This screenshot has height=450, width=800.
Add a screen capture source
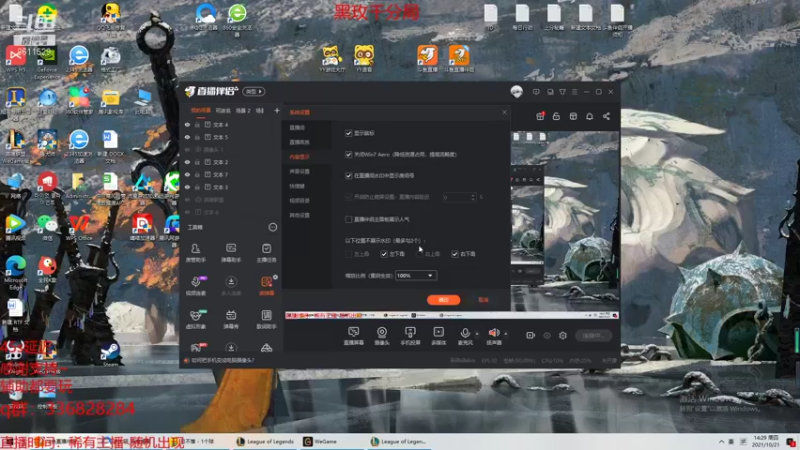click(x=354, y=336)
